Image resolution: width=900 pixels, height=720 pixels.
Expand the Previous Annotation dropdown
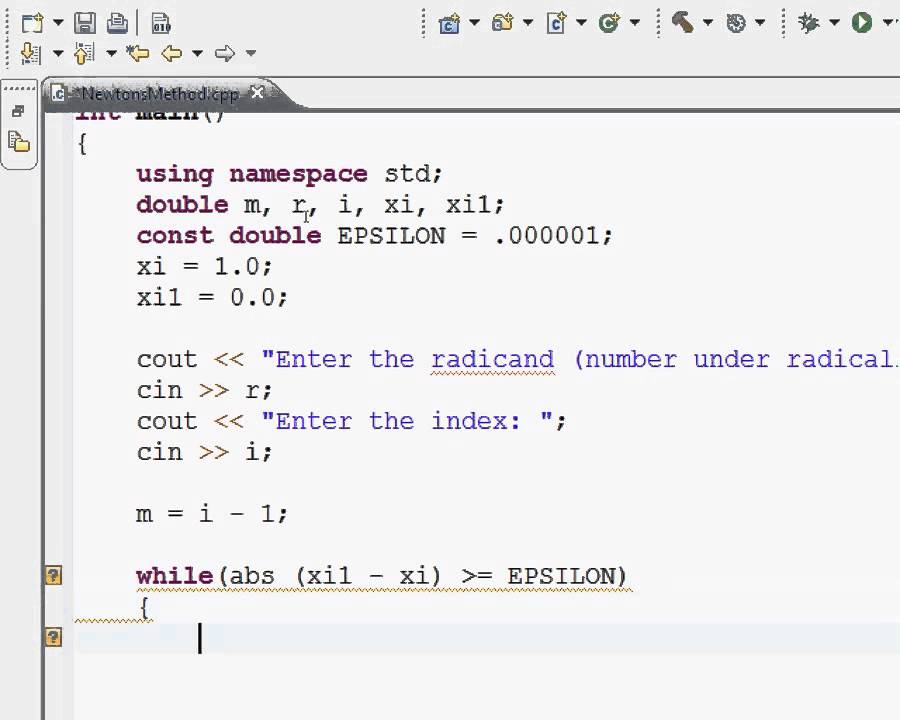[x=111, y=53]
